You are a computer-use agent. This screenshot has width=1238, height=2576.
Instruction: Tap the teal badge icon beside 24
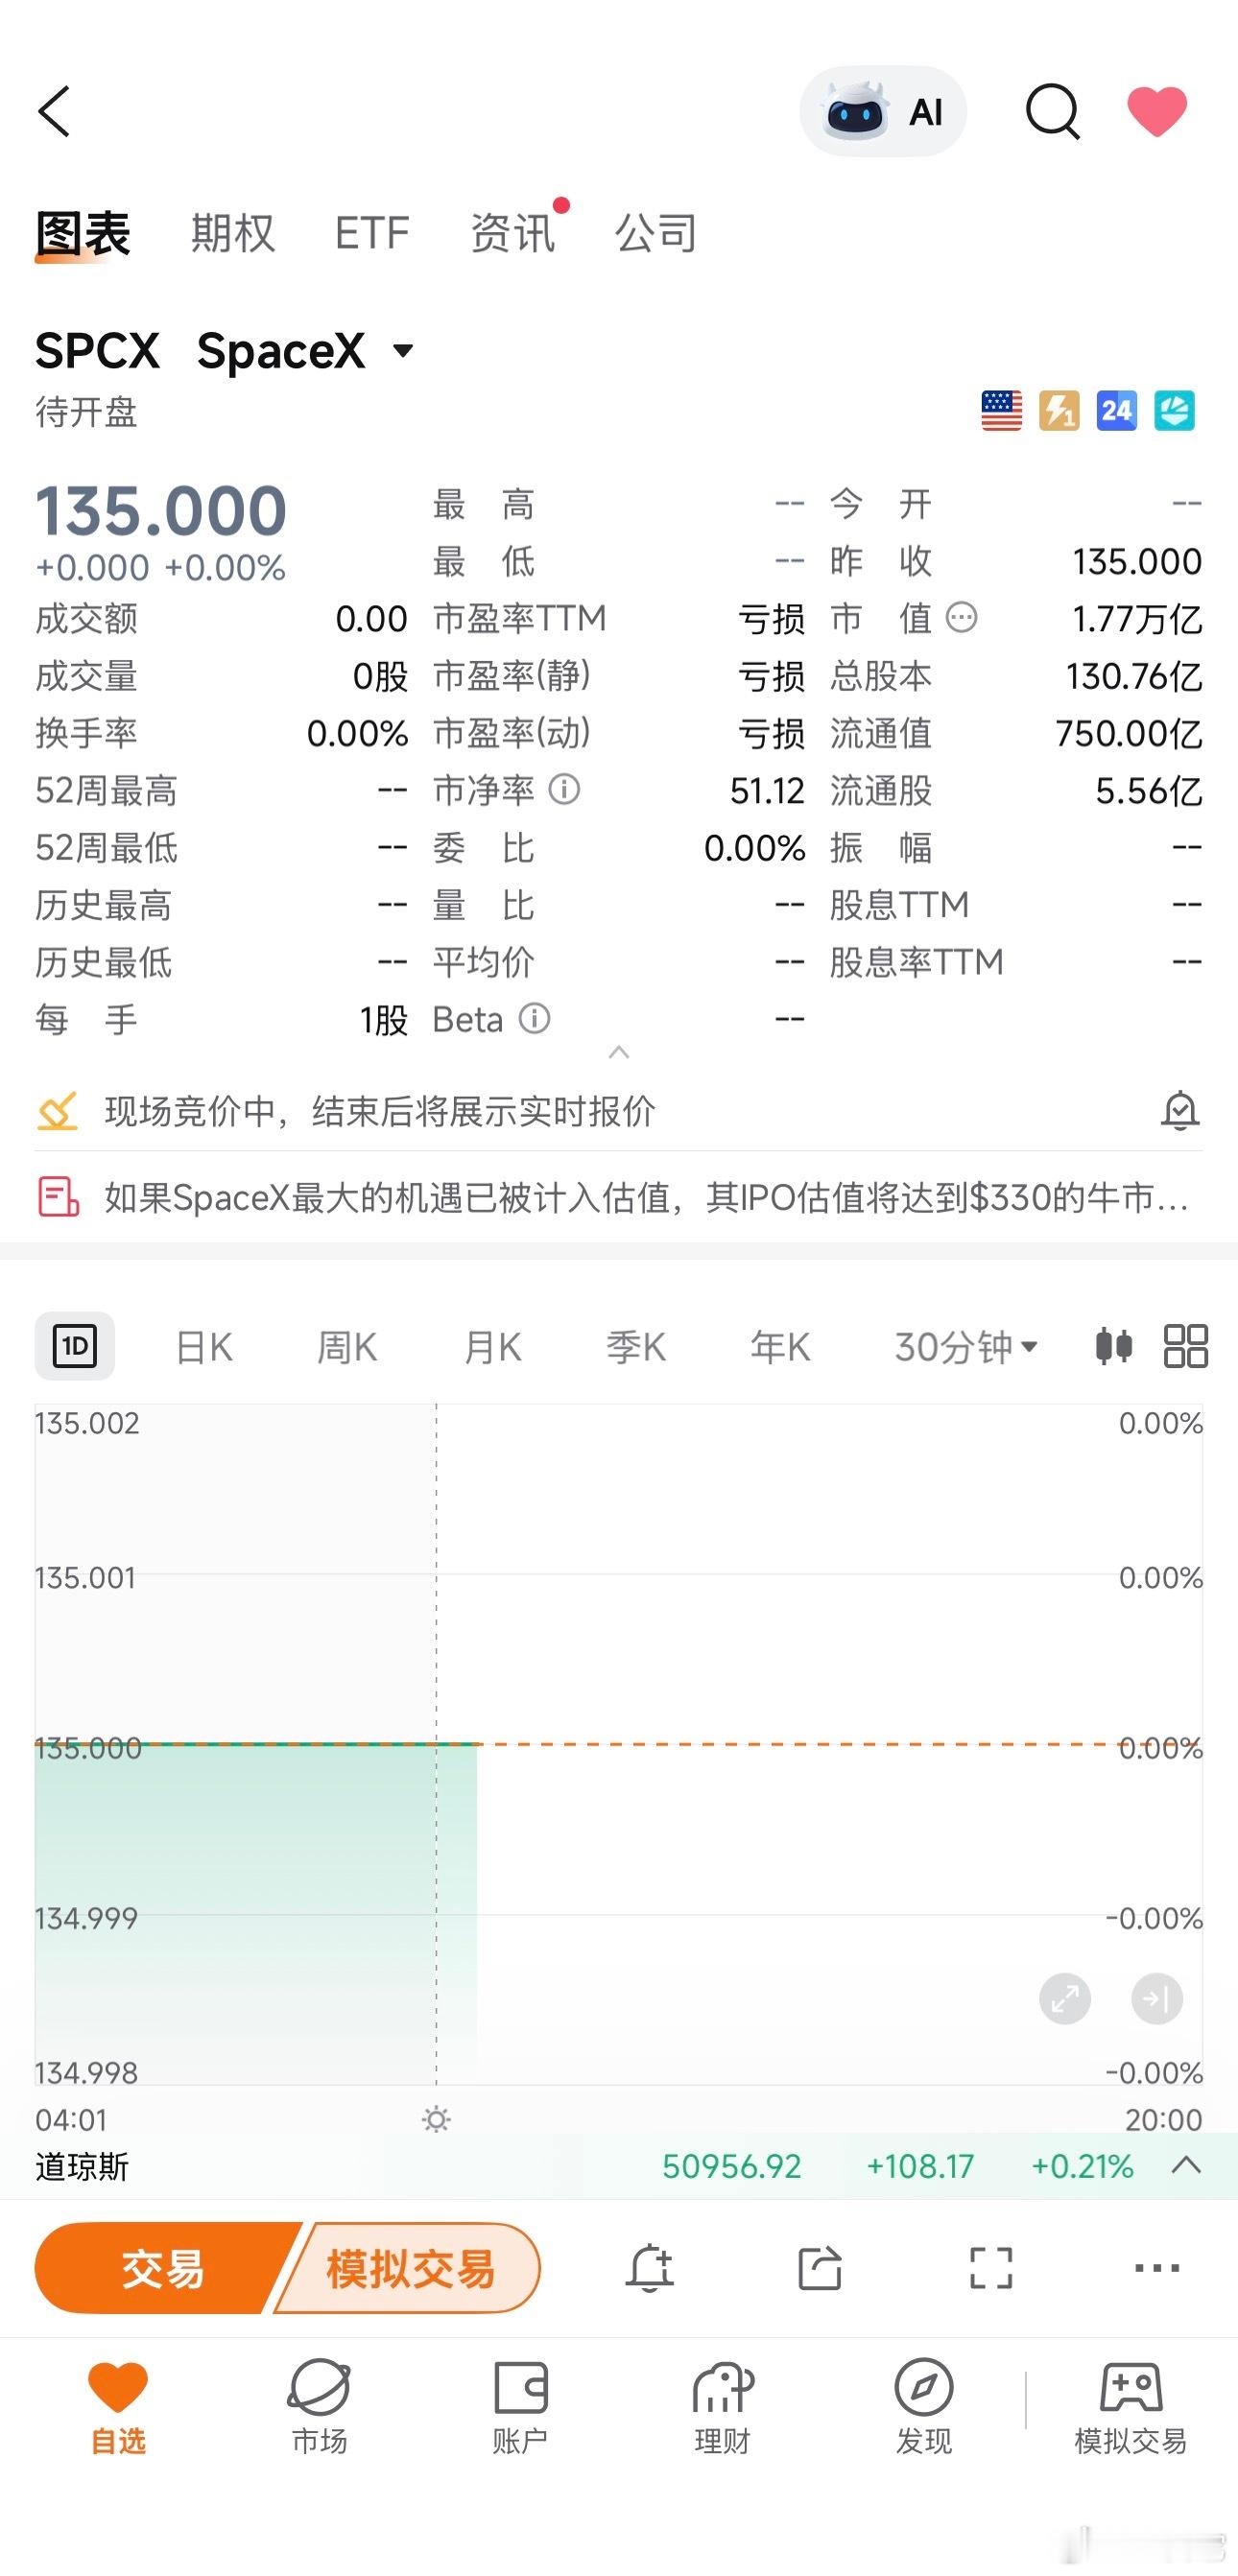1174,411
